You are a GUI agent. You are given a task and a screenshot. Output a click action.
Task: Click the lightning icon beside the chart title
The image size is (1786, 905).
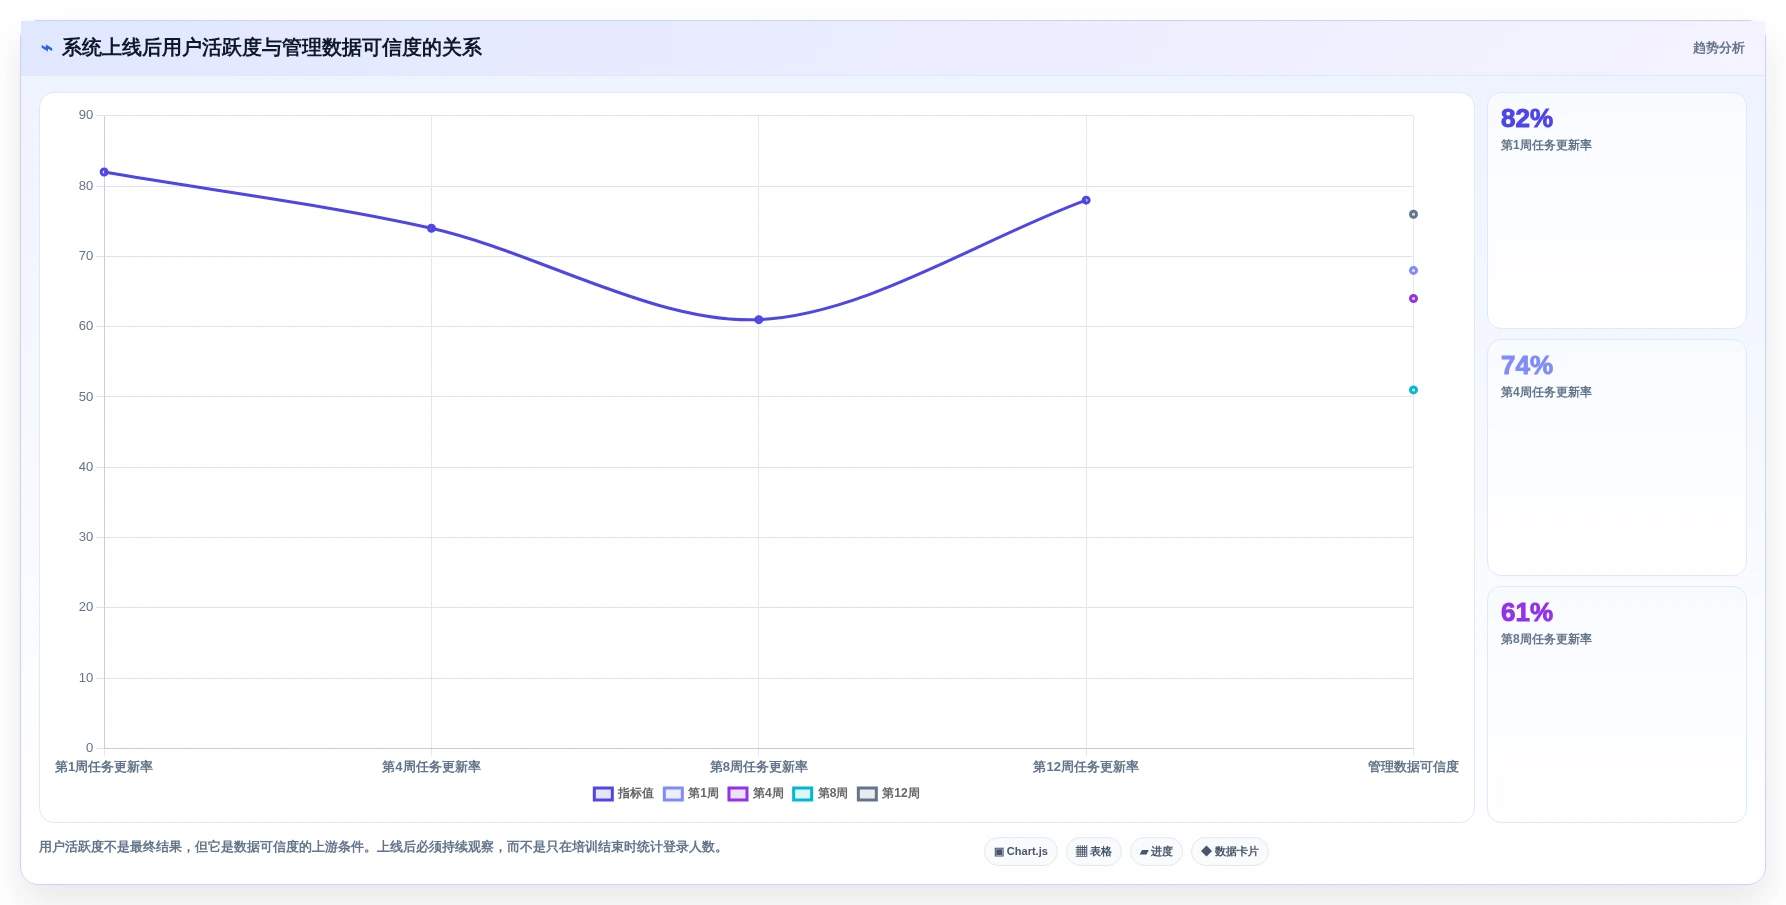point(46,48)
